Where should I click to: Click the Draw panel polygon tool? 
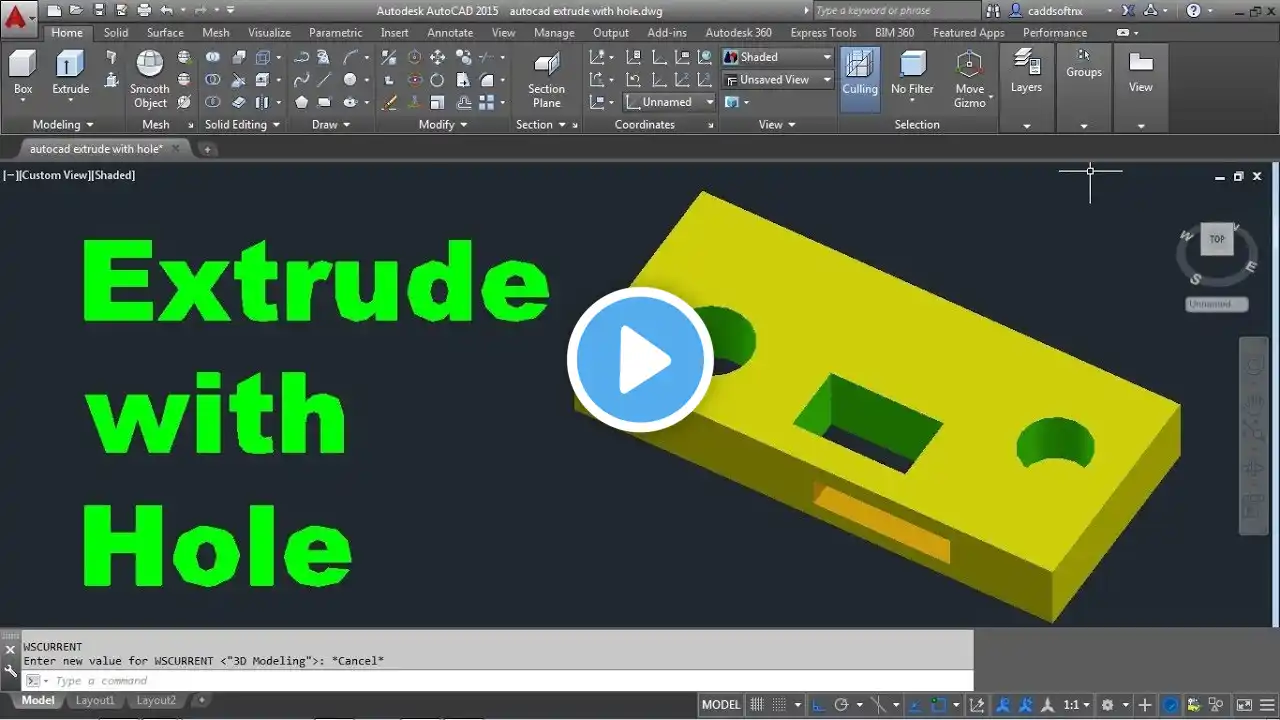tap(301, 102)
